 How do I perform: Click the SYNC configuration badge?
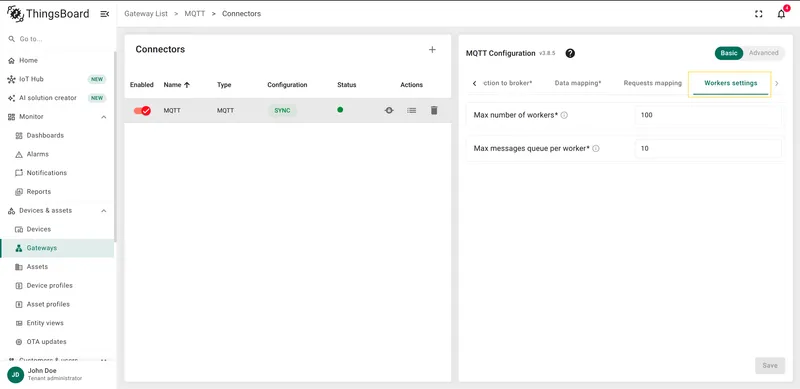click(282, 110)
